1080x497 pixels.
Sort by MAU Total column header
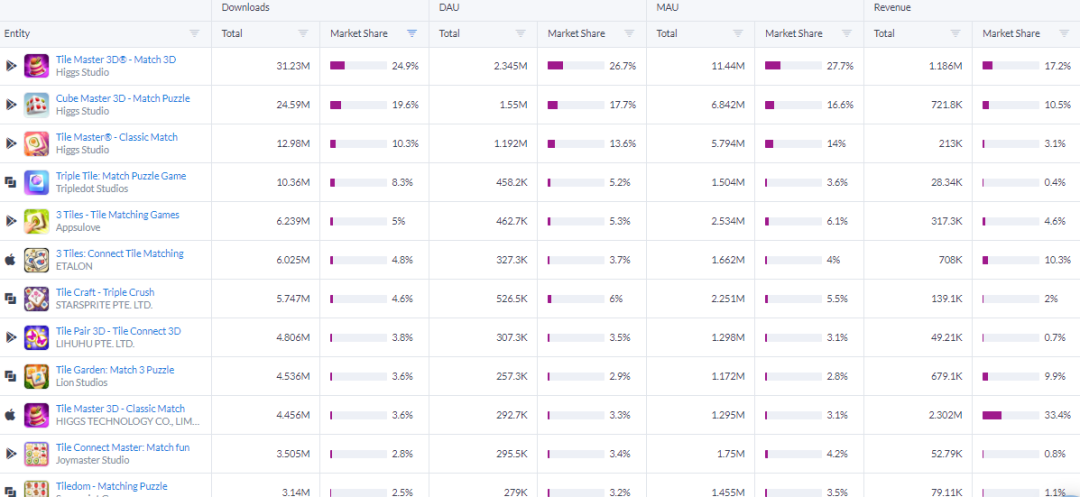coord(668,34)
